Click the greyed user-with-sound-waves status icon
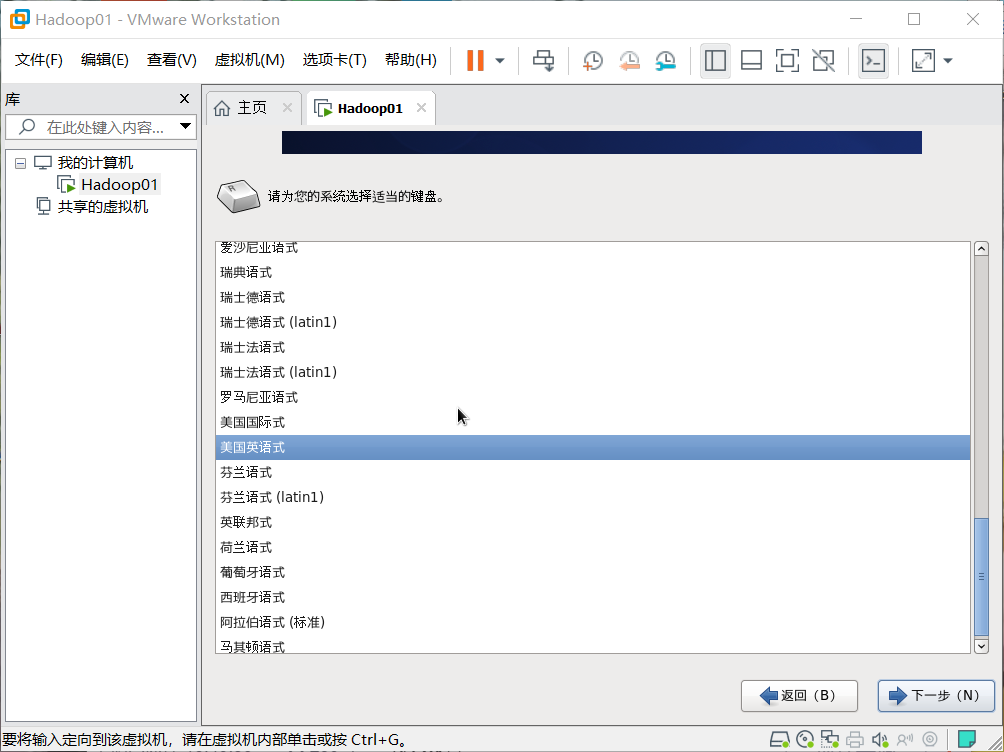The image size is (1004, 752). tap(905, 740)
